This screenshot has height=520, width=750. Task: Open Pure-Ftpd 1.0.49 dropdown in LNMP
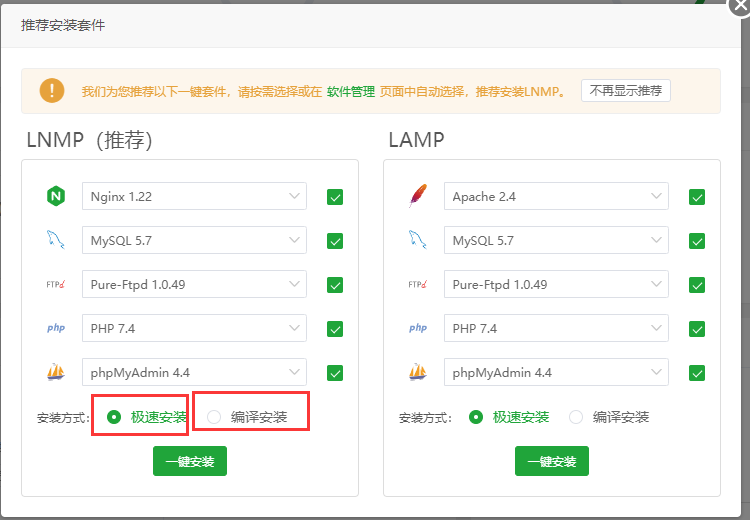[194, 284]
